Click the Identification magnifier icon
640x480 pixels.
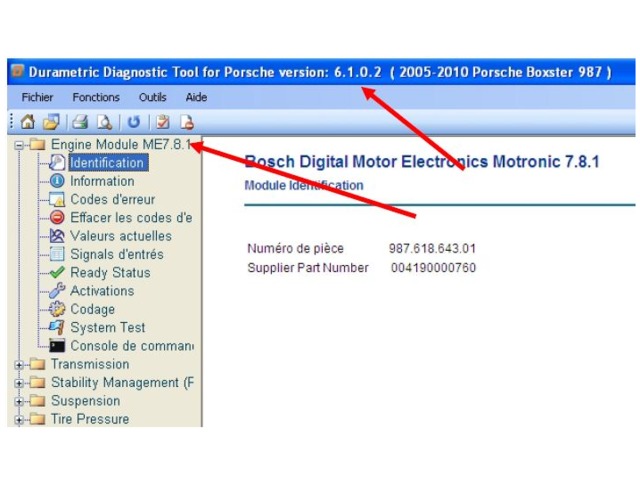57,162
